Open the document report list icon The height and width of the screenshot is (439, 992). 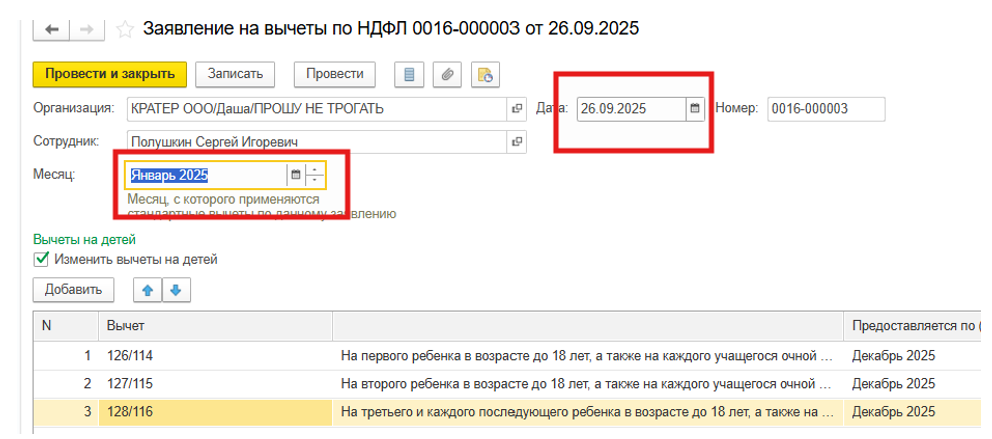(x=408, y=74)
